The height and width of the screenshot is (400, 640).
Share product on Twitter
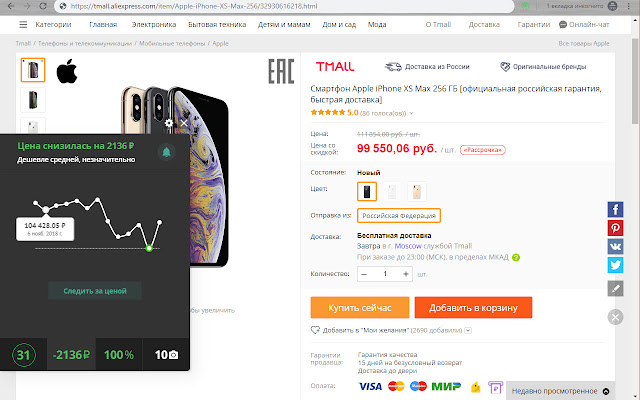(x=615, y=265)
